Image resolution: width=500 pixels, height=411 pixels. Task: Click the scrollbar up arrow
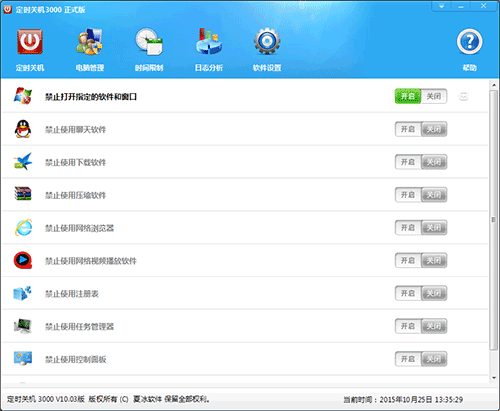pyautogui.click(x=494, y=85)
